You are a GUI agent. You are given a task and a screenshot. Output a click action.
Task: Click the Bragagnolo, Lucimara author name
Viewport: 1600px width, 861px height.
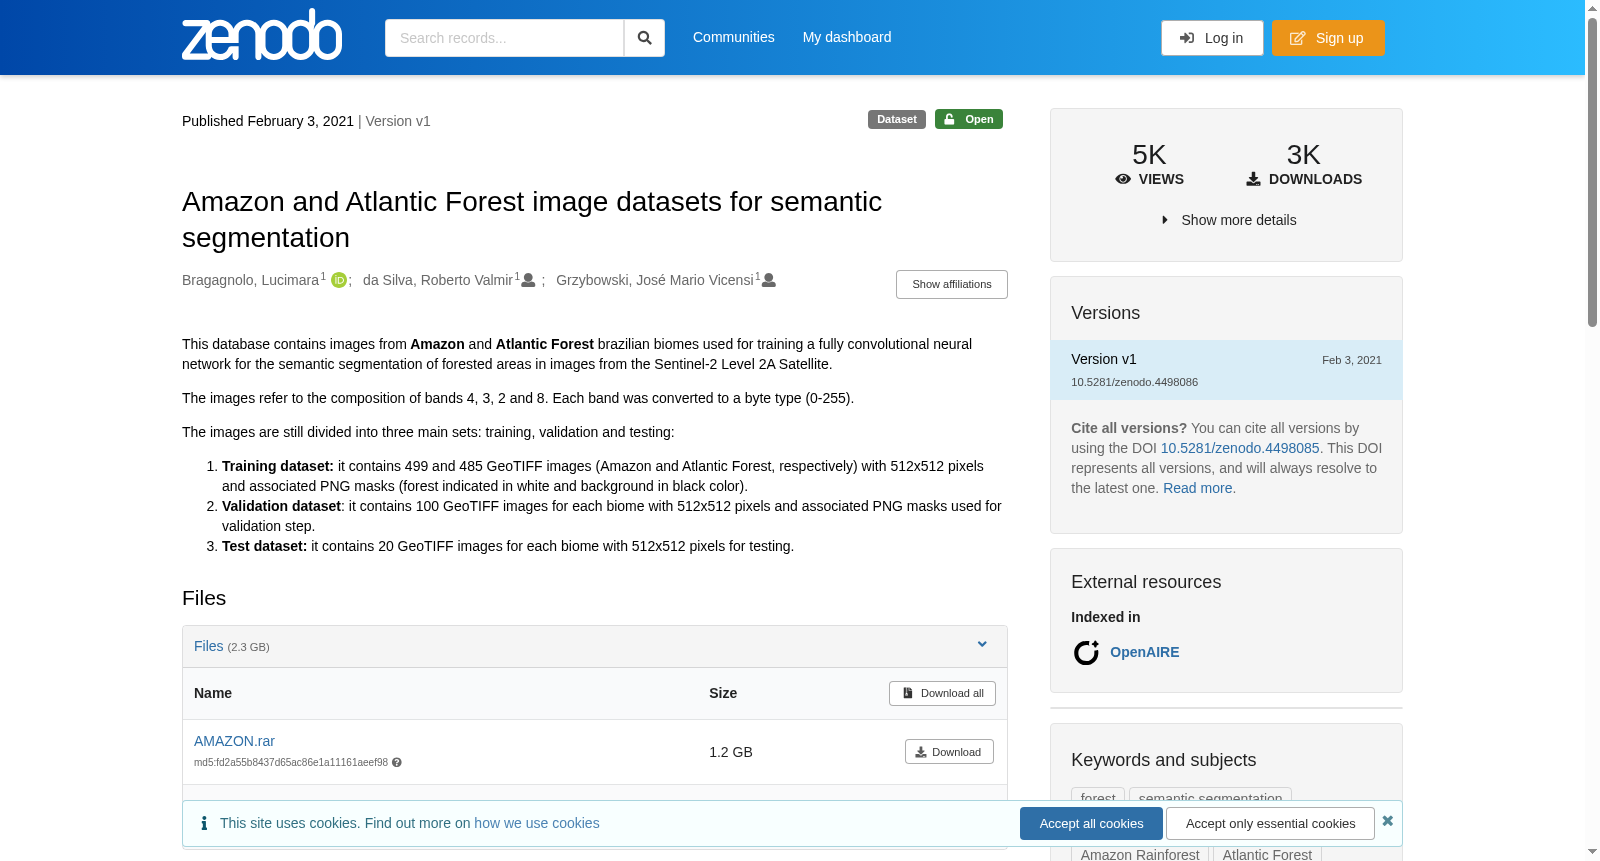point(250,280)
